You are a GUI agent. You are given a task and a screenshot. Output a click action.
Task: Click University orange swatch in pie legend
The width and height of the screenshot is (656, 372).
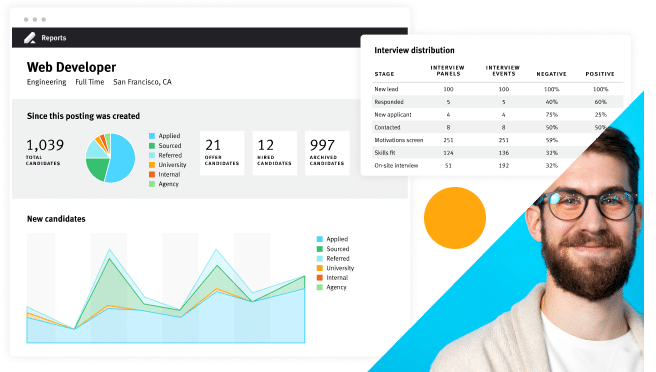[152, 165]
